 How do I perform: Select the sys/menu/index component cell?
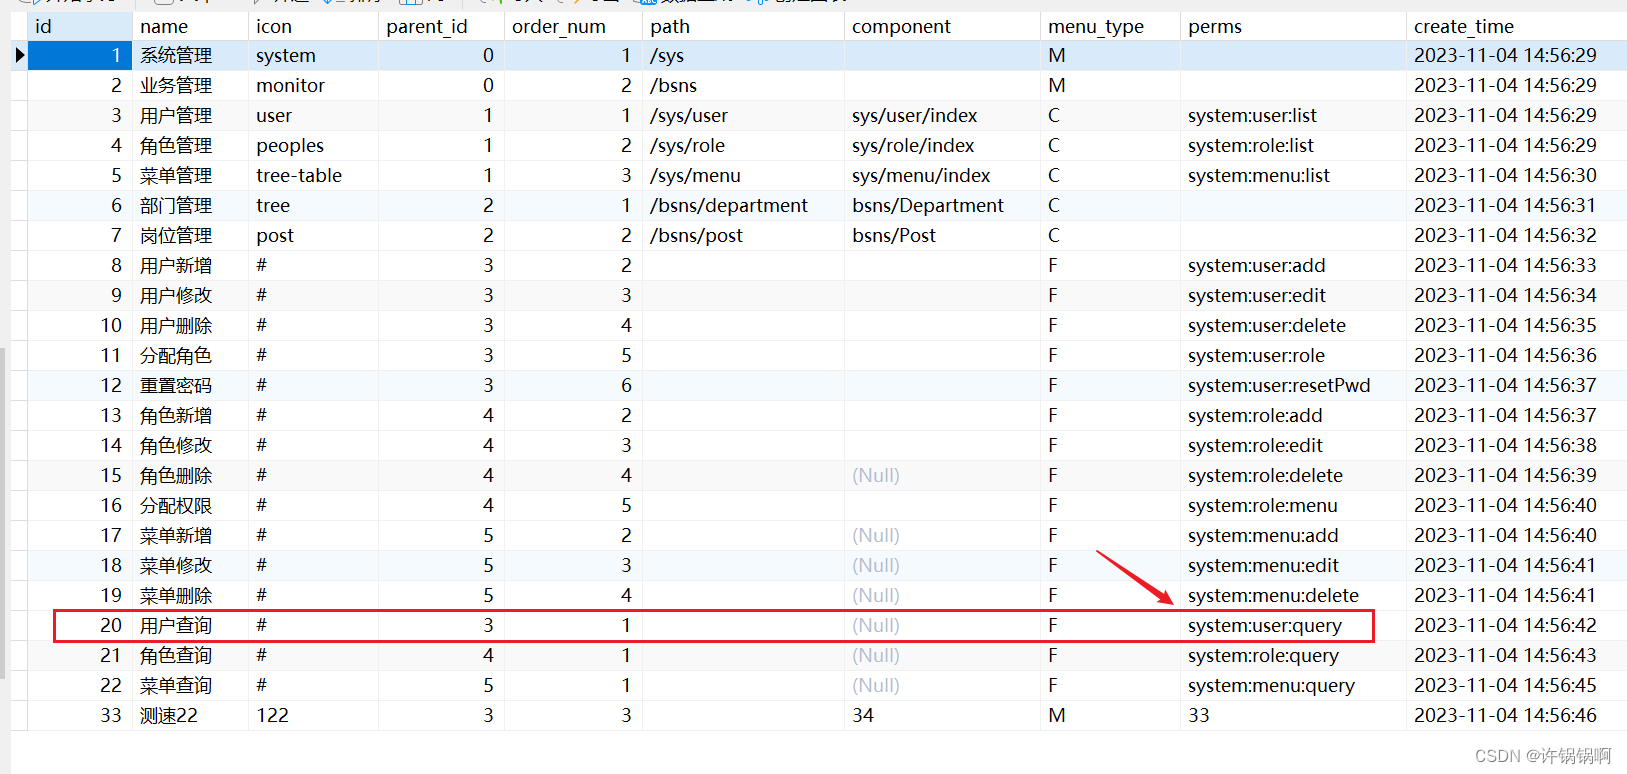942,176
